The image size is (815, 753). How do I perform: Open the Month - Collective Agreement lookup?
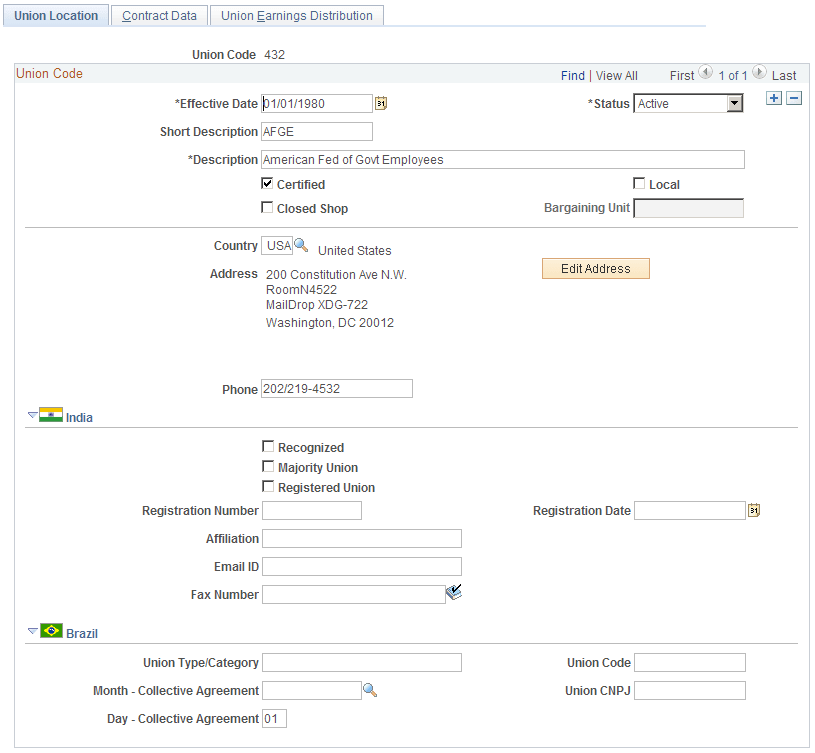tap(369, 690)
